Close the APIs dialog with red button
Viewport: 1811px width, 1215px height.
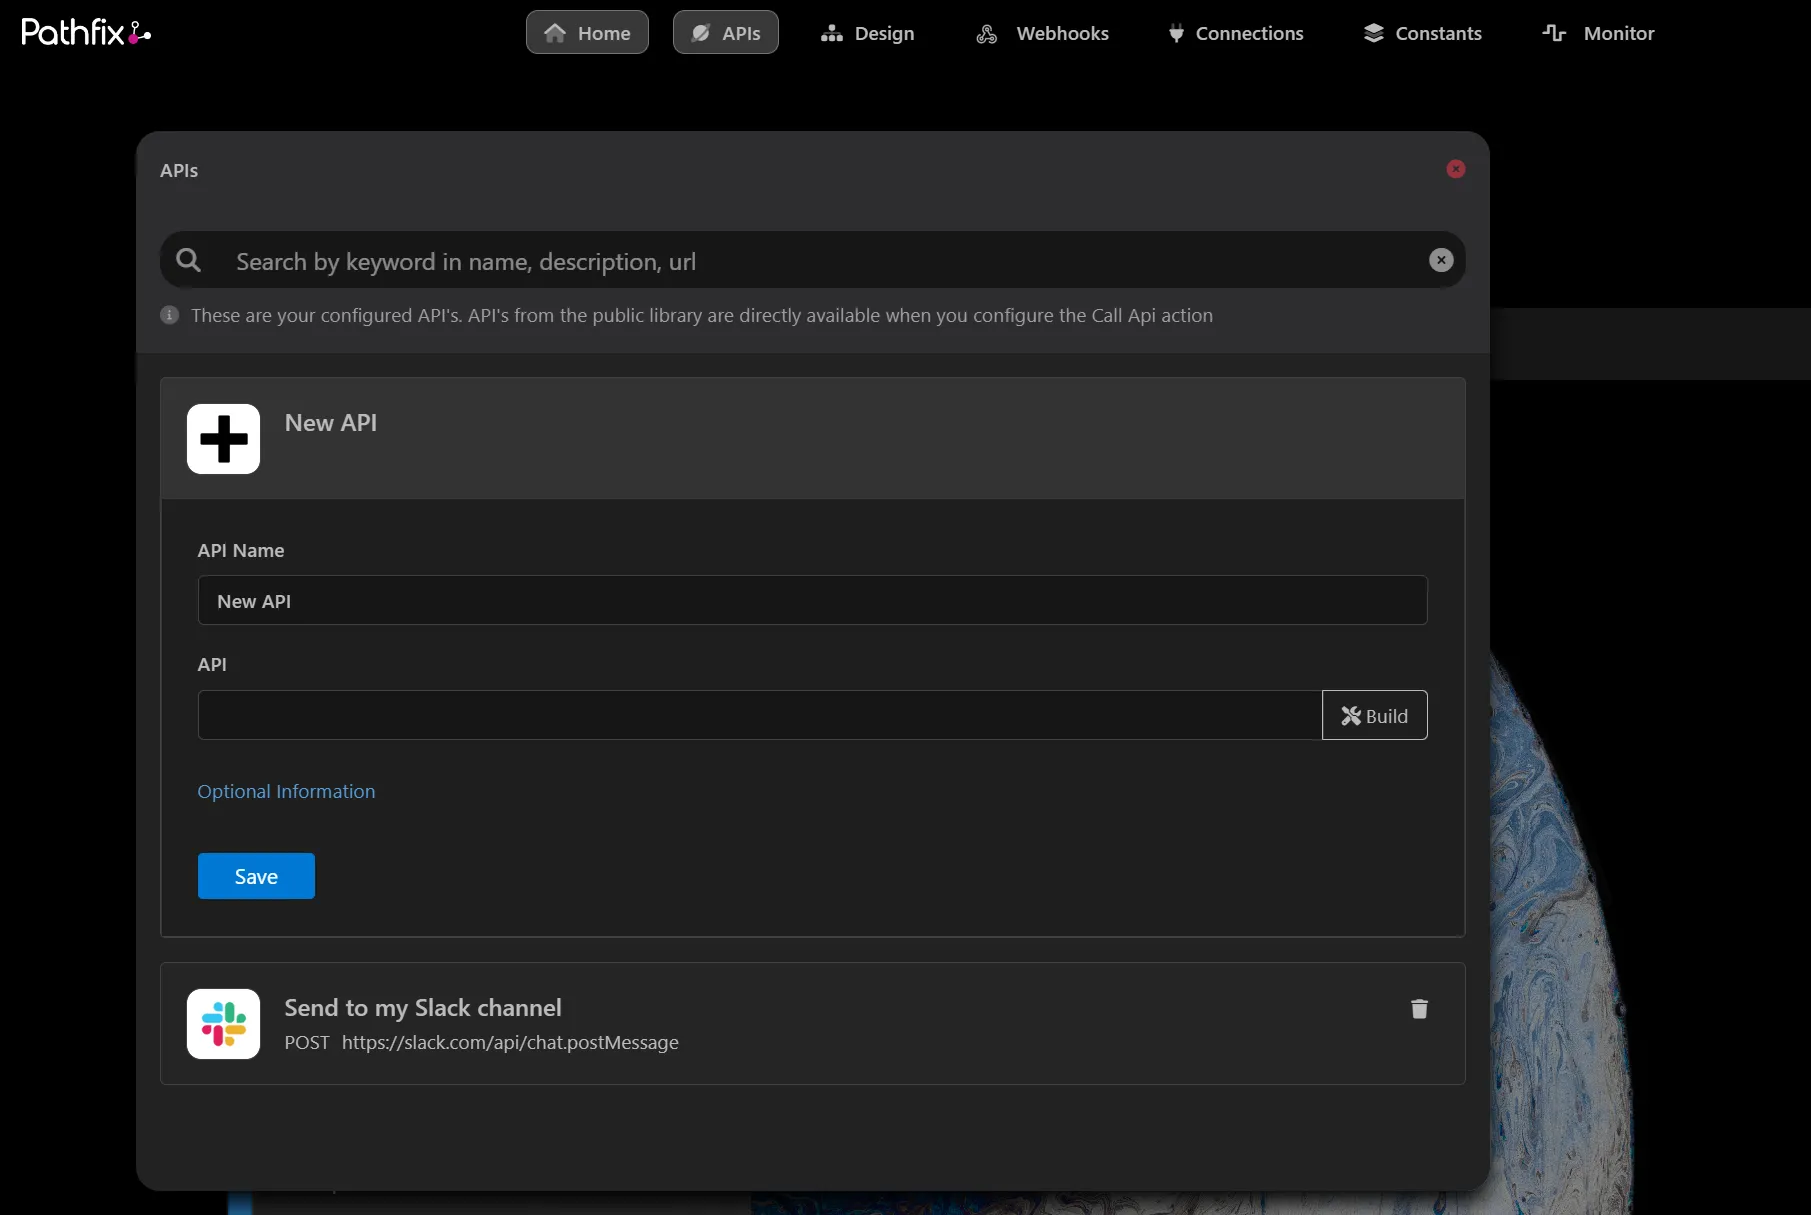(x=1456, y=169)
